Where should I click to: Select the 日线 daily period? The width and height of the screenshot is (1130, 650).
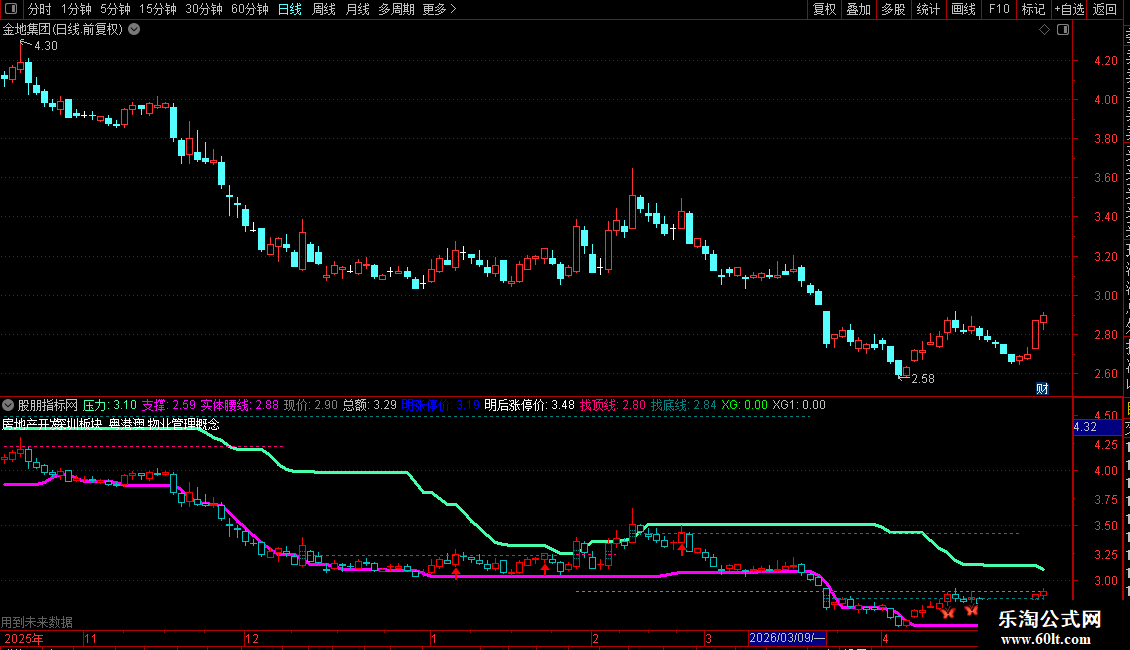pyautogui.click(x=290, y=9)
